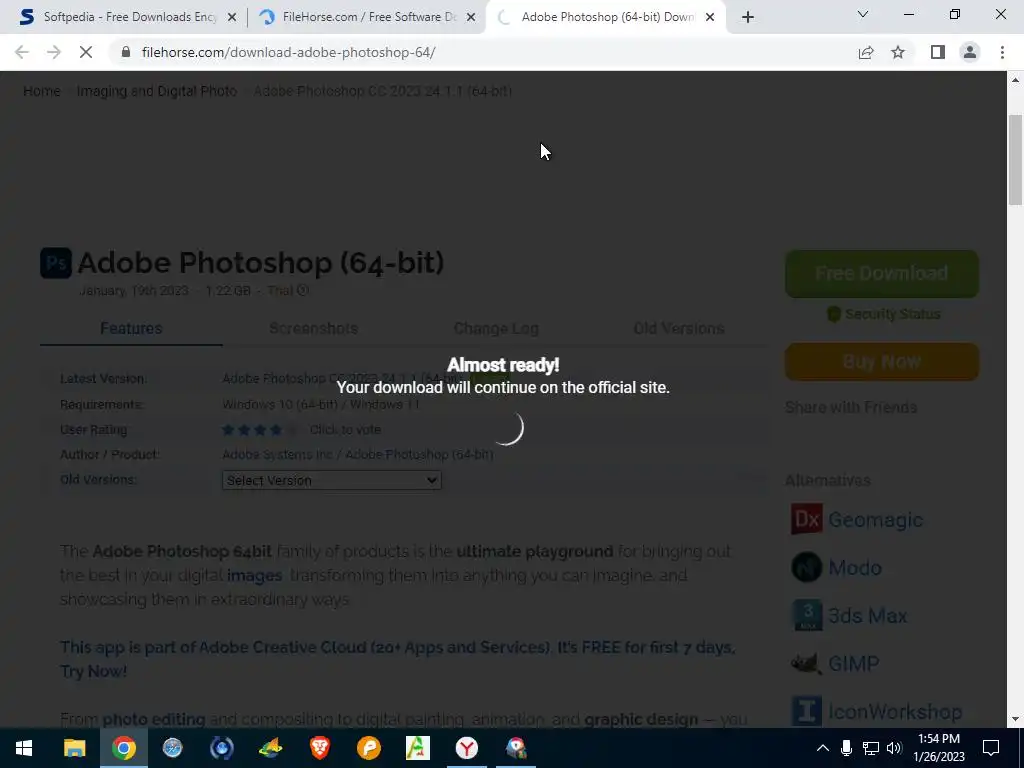1024x768 pixels.
Task: Select the Adobe Photoshop (64-bit) browser tab
Action: pos(606,17)
